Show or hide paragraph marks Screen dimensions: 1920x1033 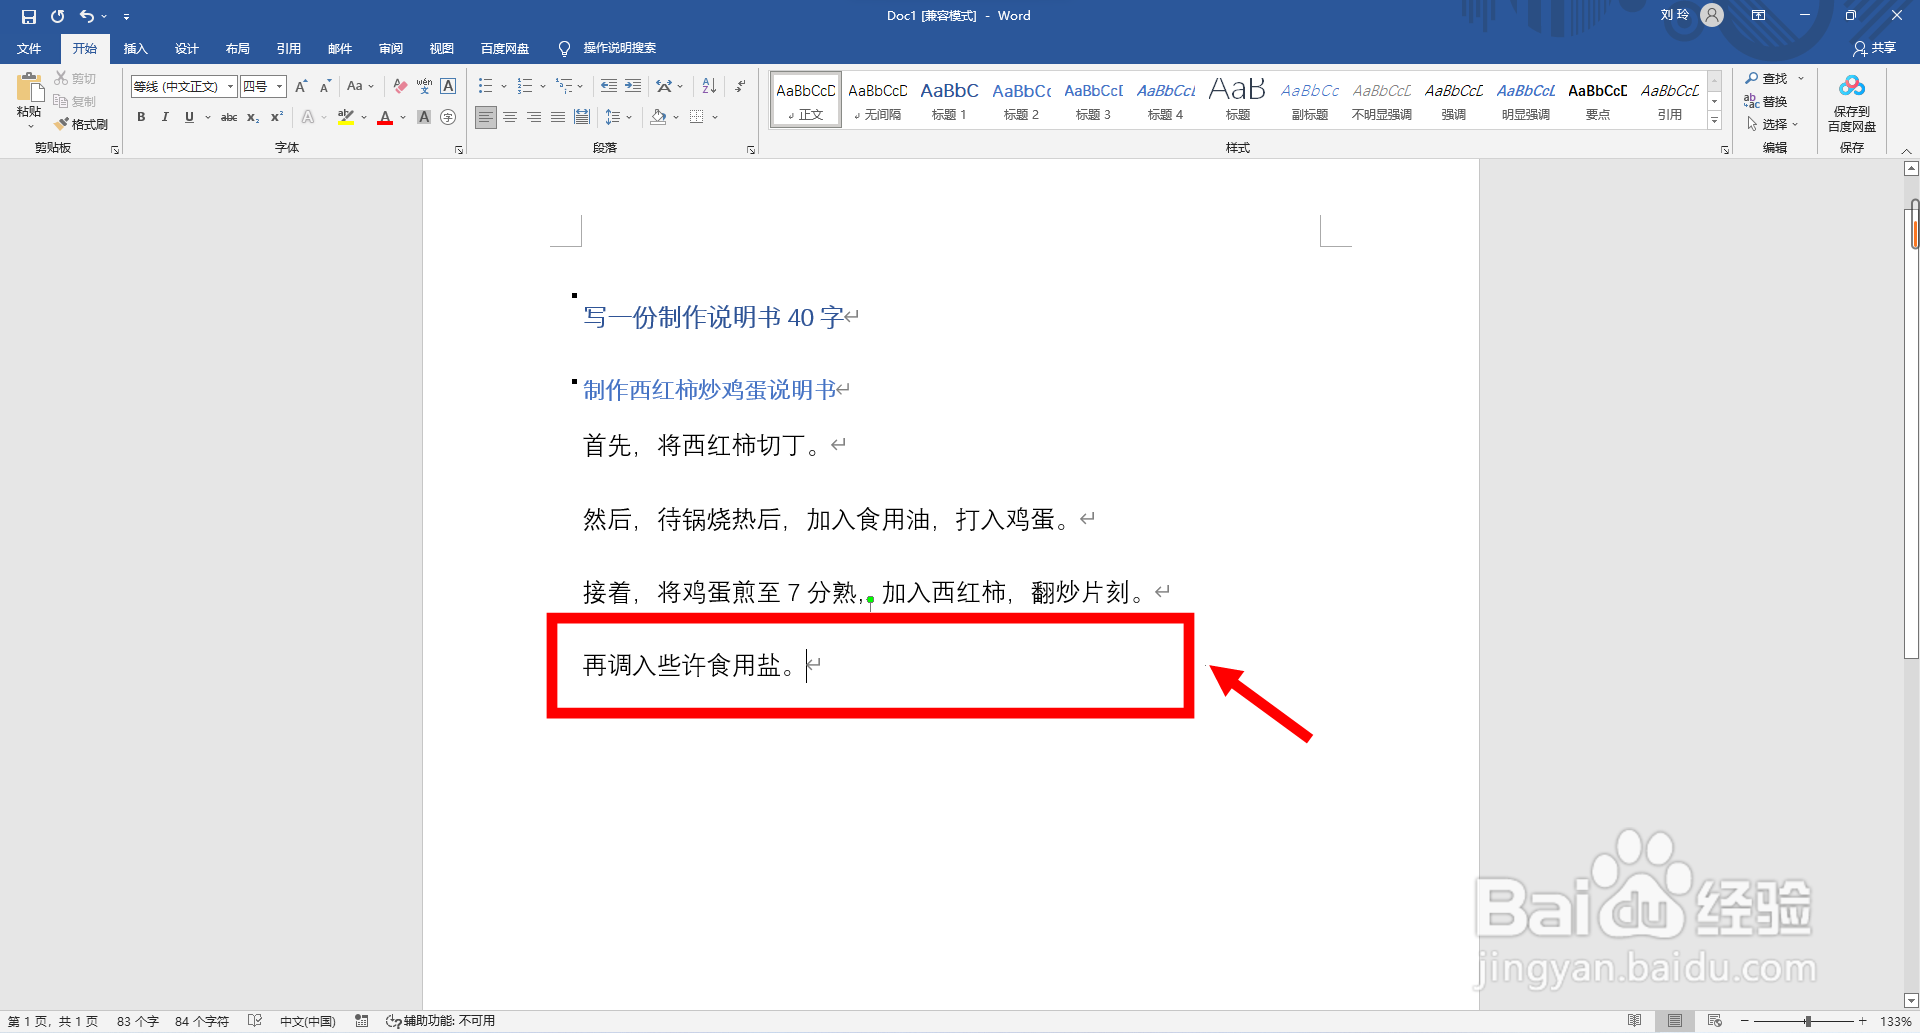click(740, 86)
